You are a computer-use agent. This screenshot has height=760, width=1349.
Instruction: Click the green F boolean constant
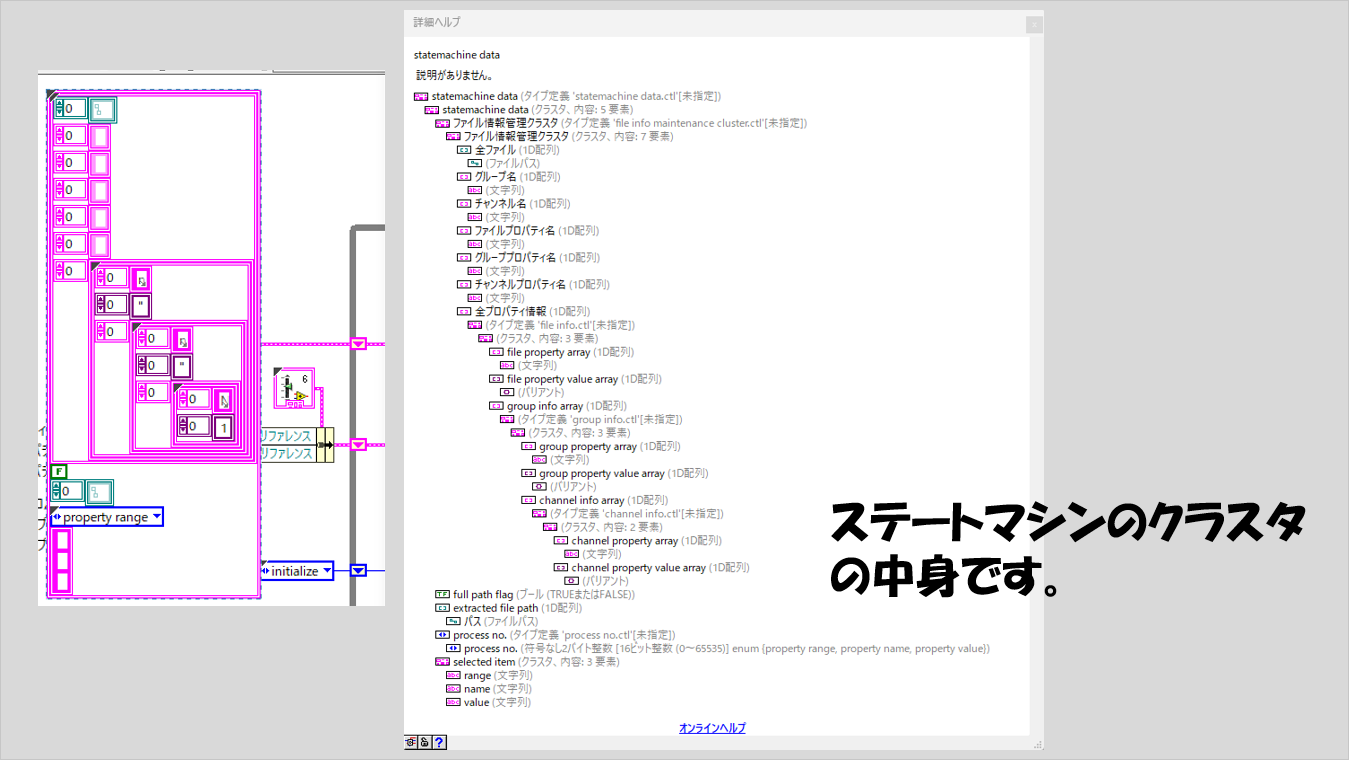59,472
